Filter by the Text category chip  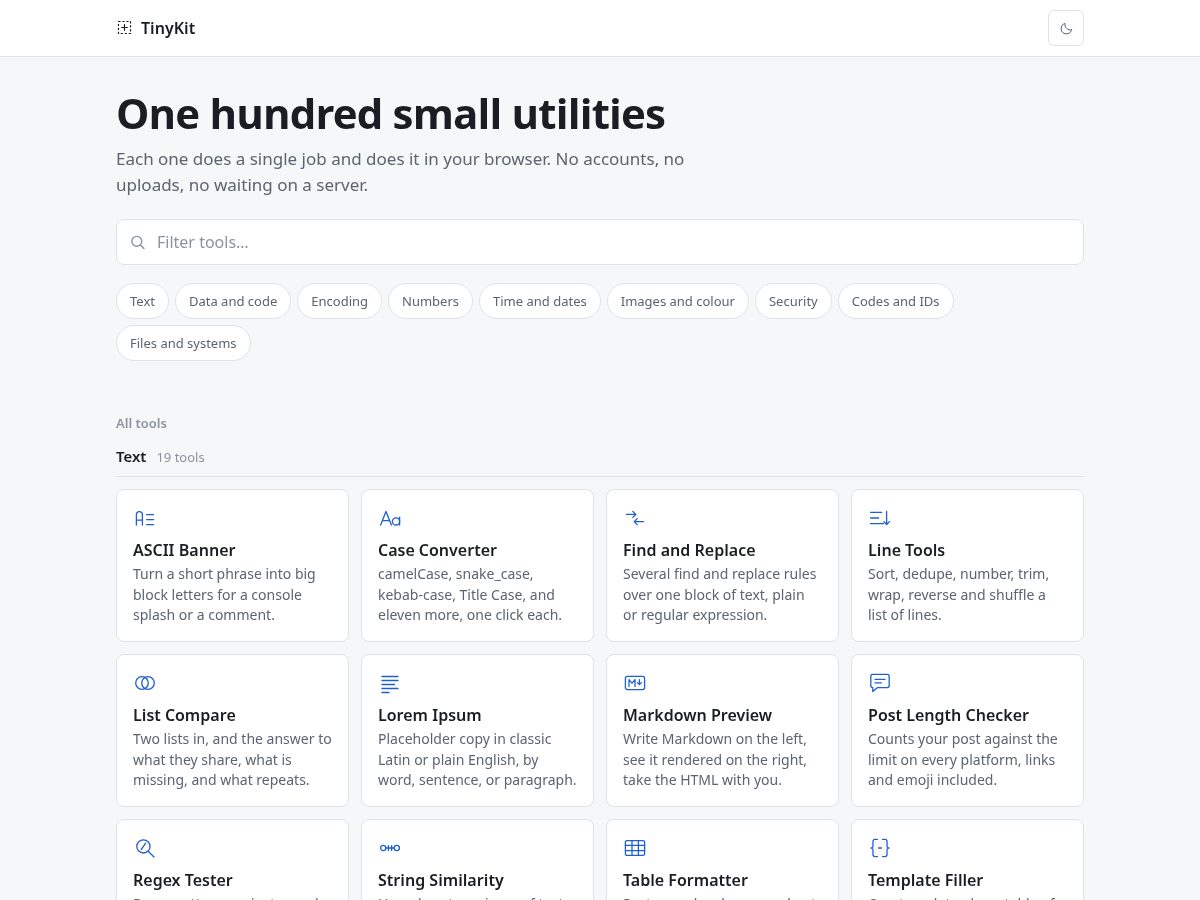coord(142,301)
